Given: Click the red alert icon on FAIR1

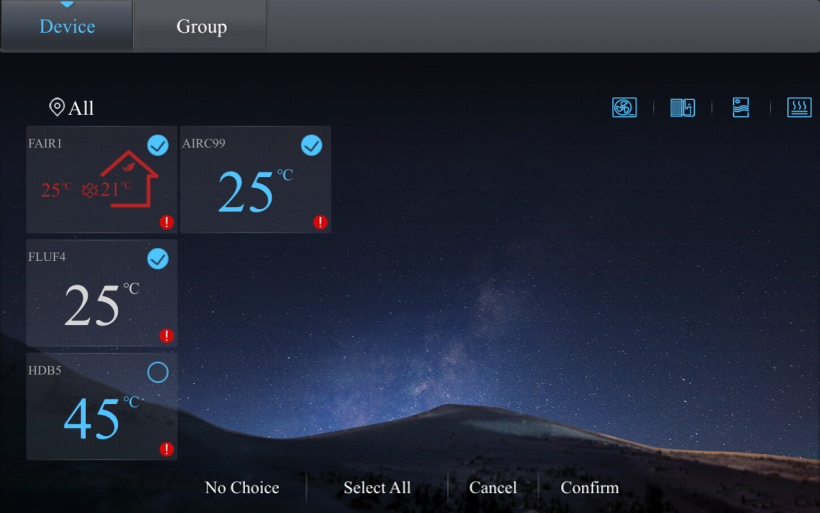Looking at the screenshot, I should (x=166, y=222).
